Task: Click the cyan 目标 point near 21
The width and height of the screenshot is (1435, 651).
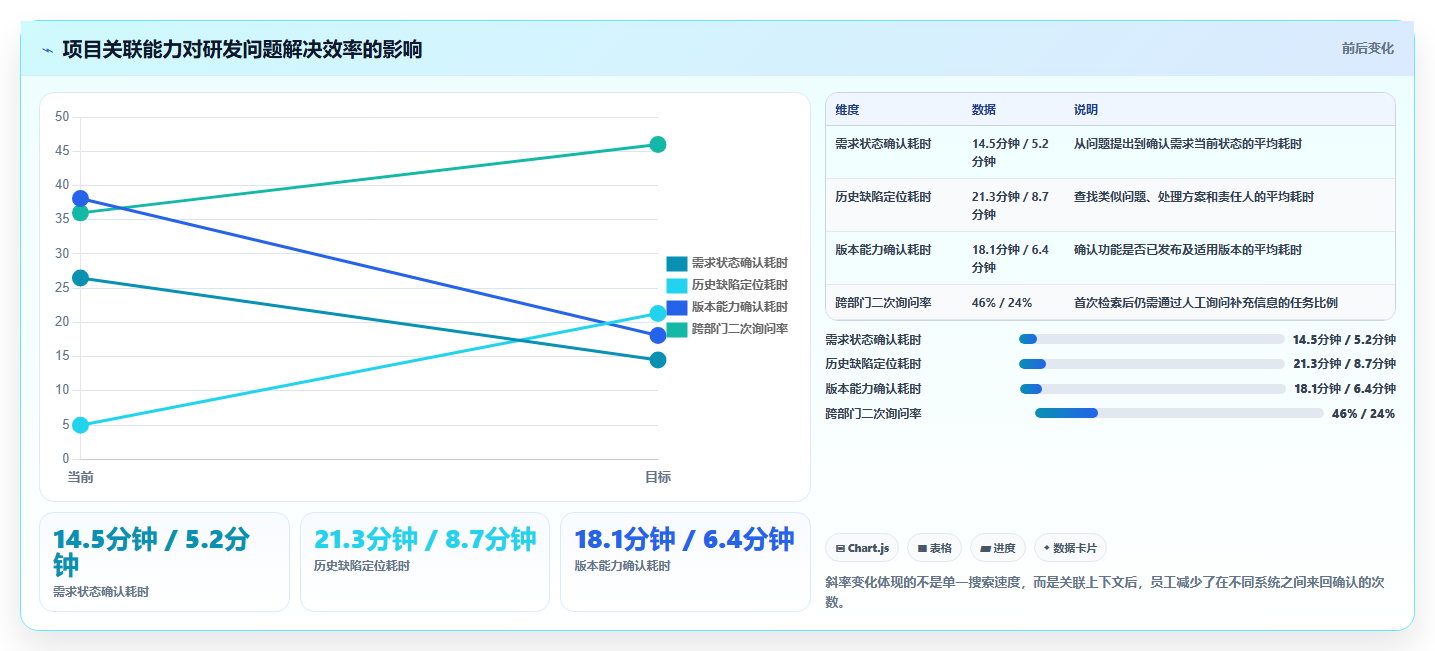Action: 658,314
